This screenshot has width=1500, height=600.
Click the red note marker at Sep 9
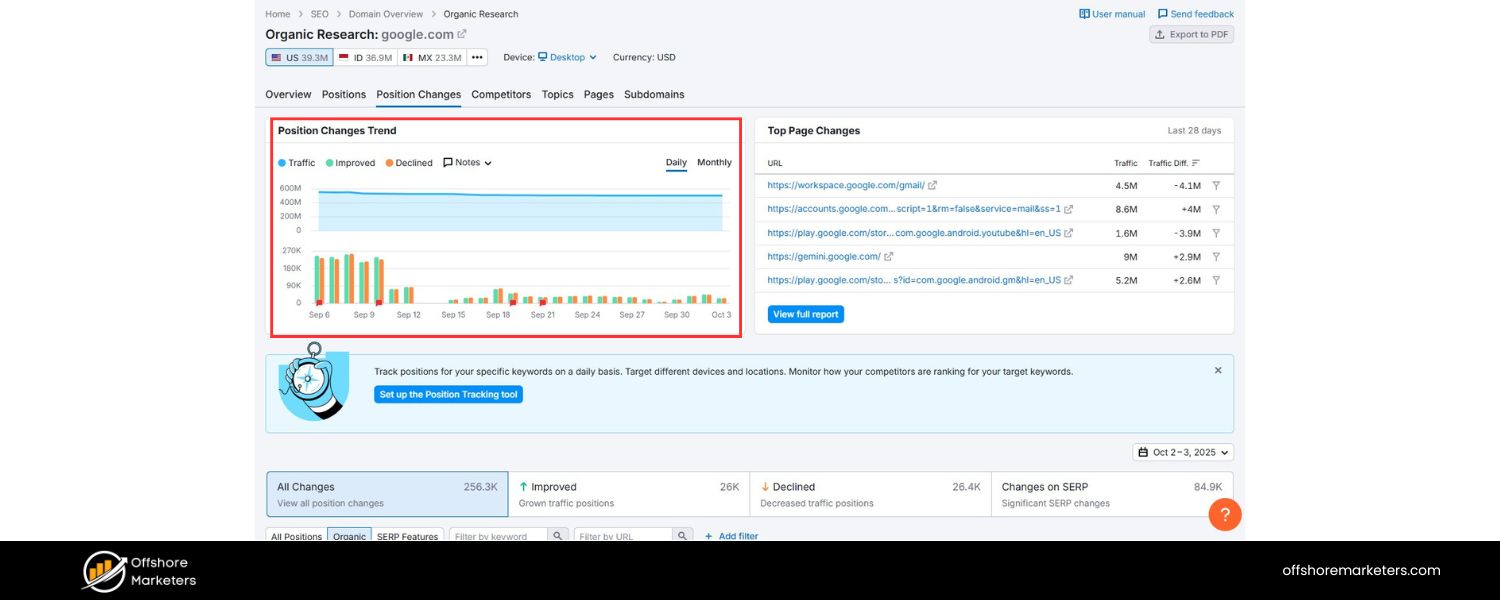(x=379, y=302)
